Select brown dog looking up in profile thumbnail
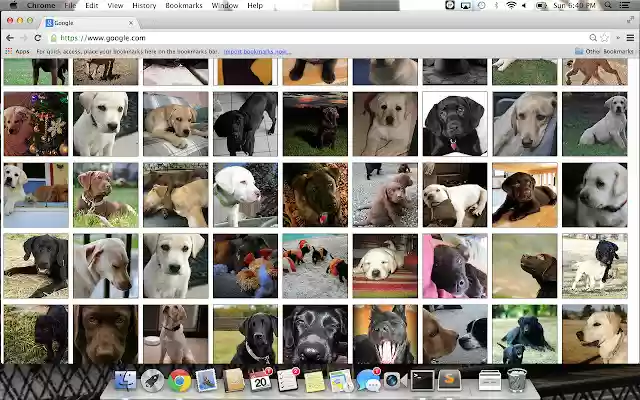The image size is (640, 400). (524, 266)
